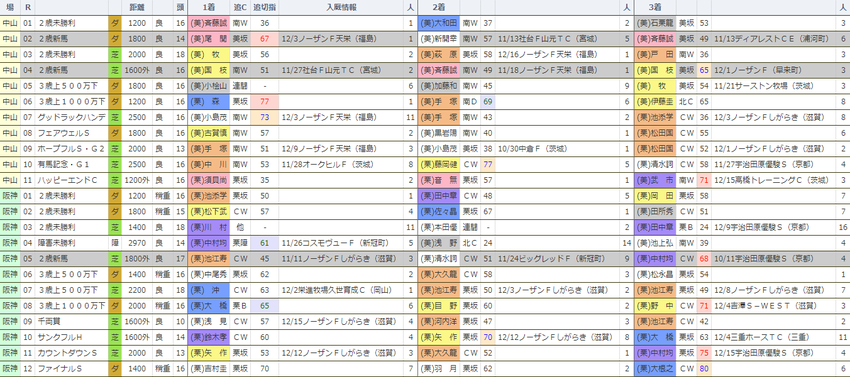Viewport: 850px width, 377px height.
Task: Click the (栗)田所秀 third-place cell
Action: click(654, 212)
